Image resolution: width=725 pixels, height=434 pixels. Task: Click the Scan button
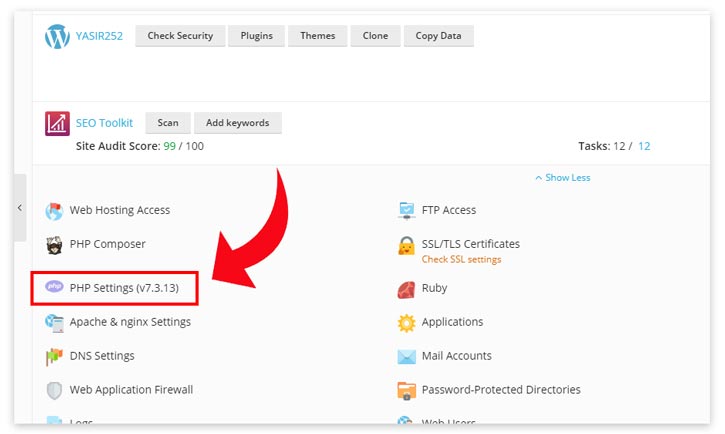tap(168, 123)
